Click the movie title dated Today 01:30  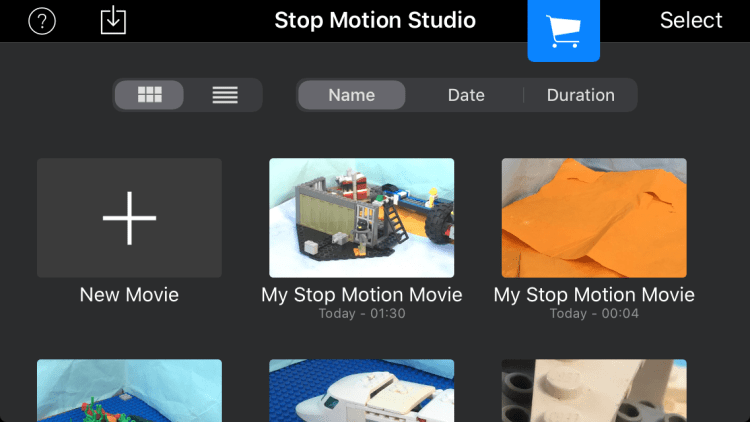[361, 295]
